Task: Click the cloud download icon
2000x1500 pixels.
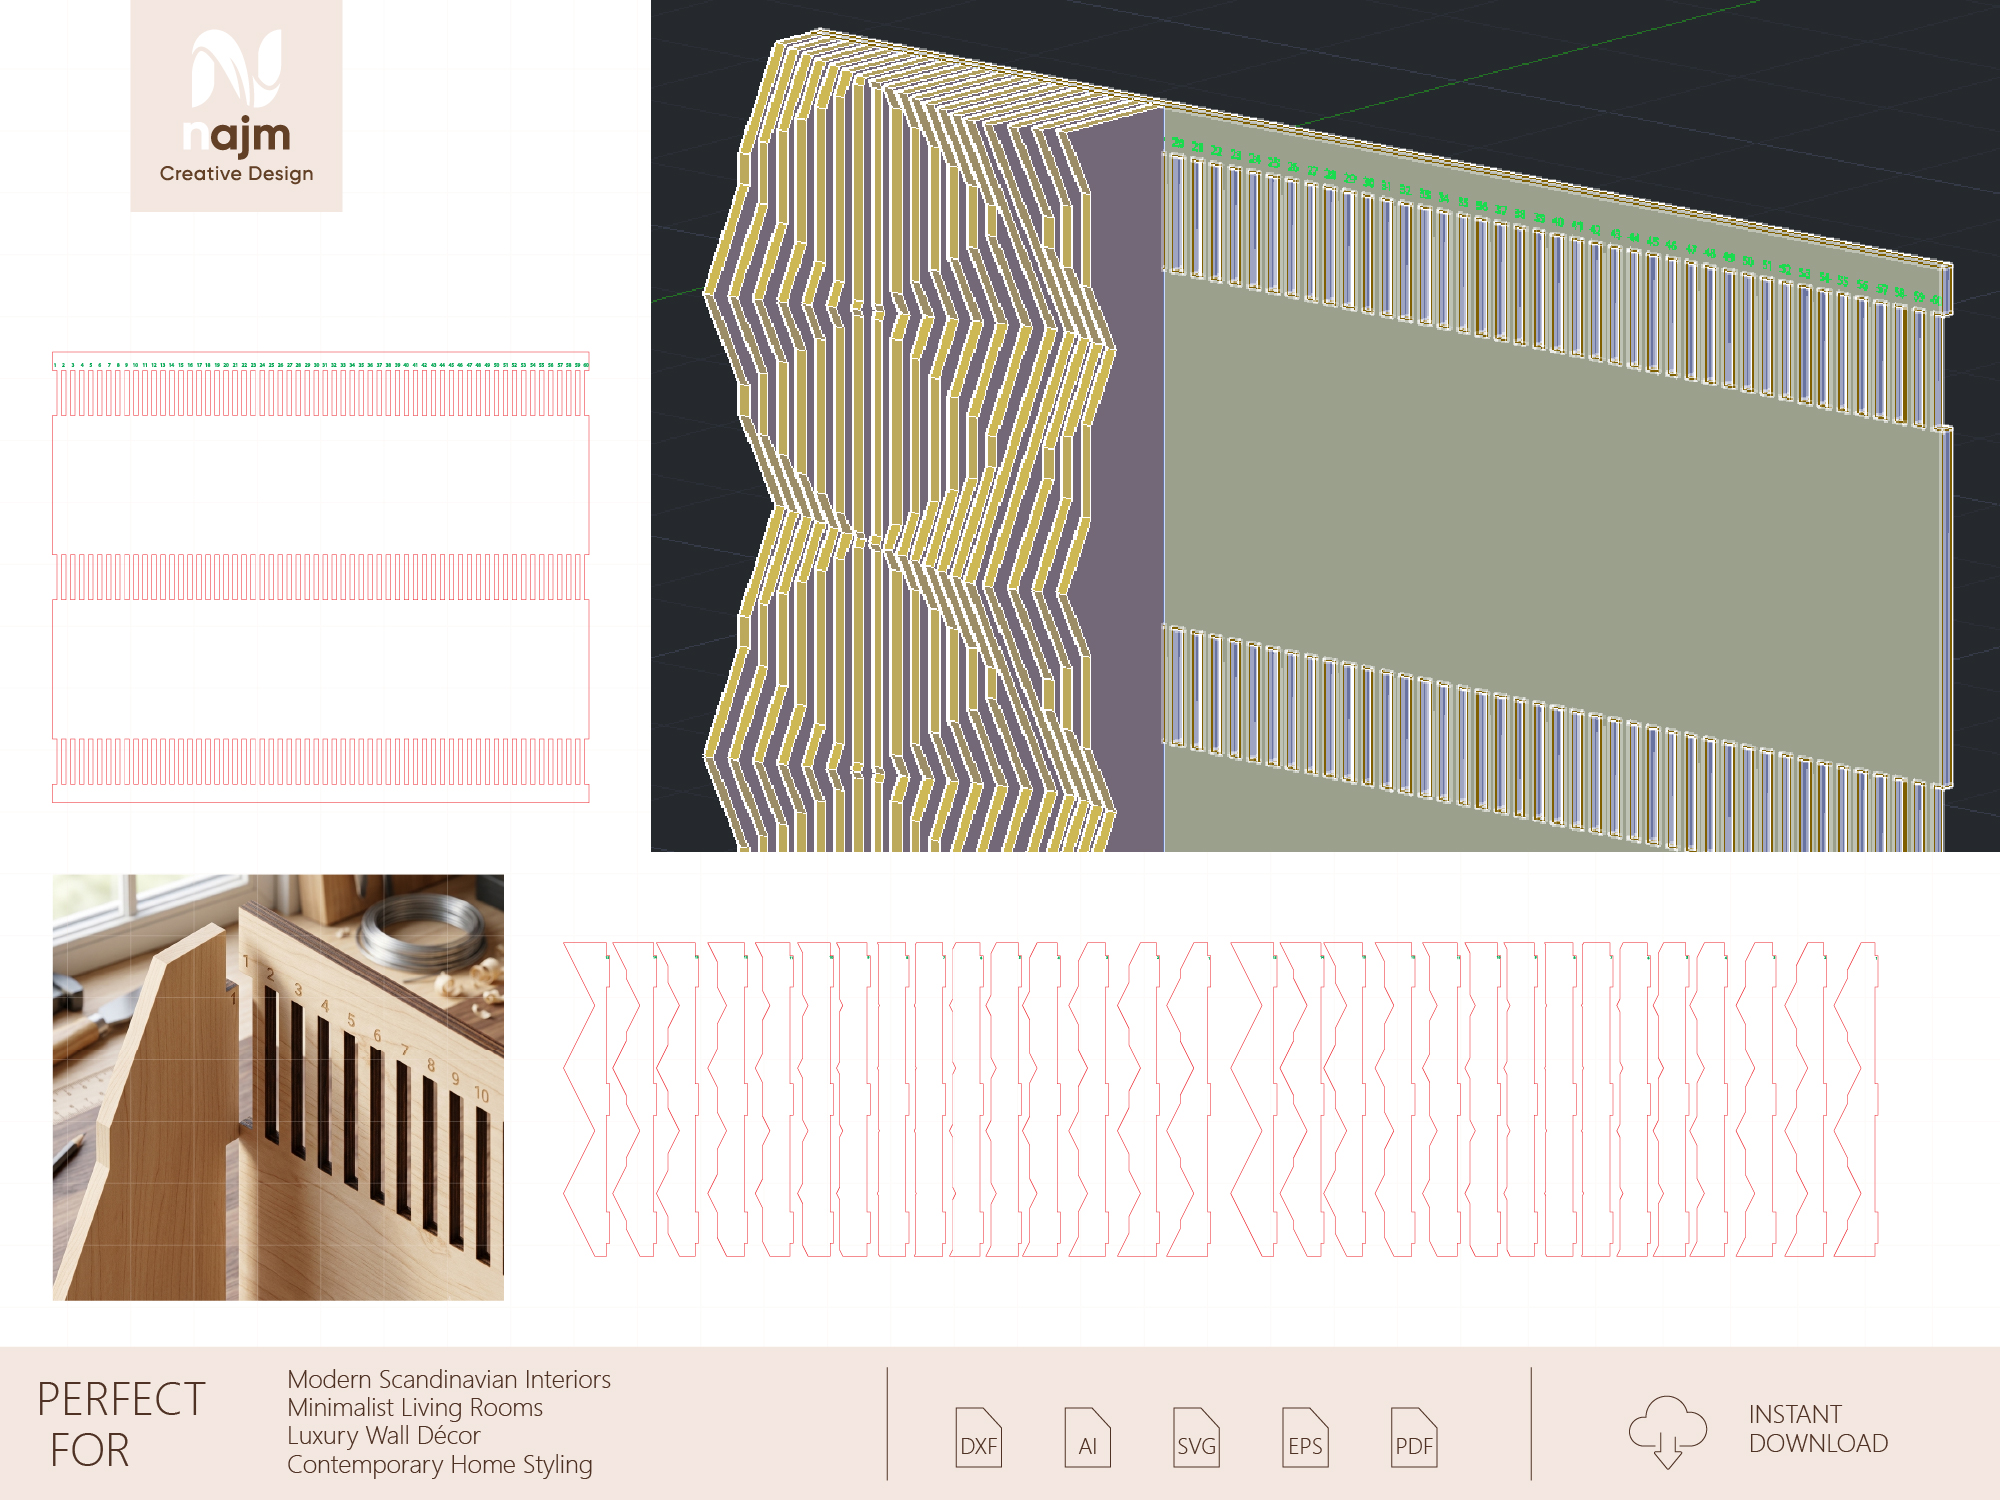Action: coord(1667,1431)
